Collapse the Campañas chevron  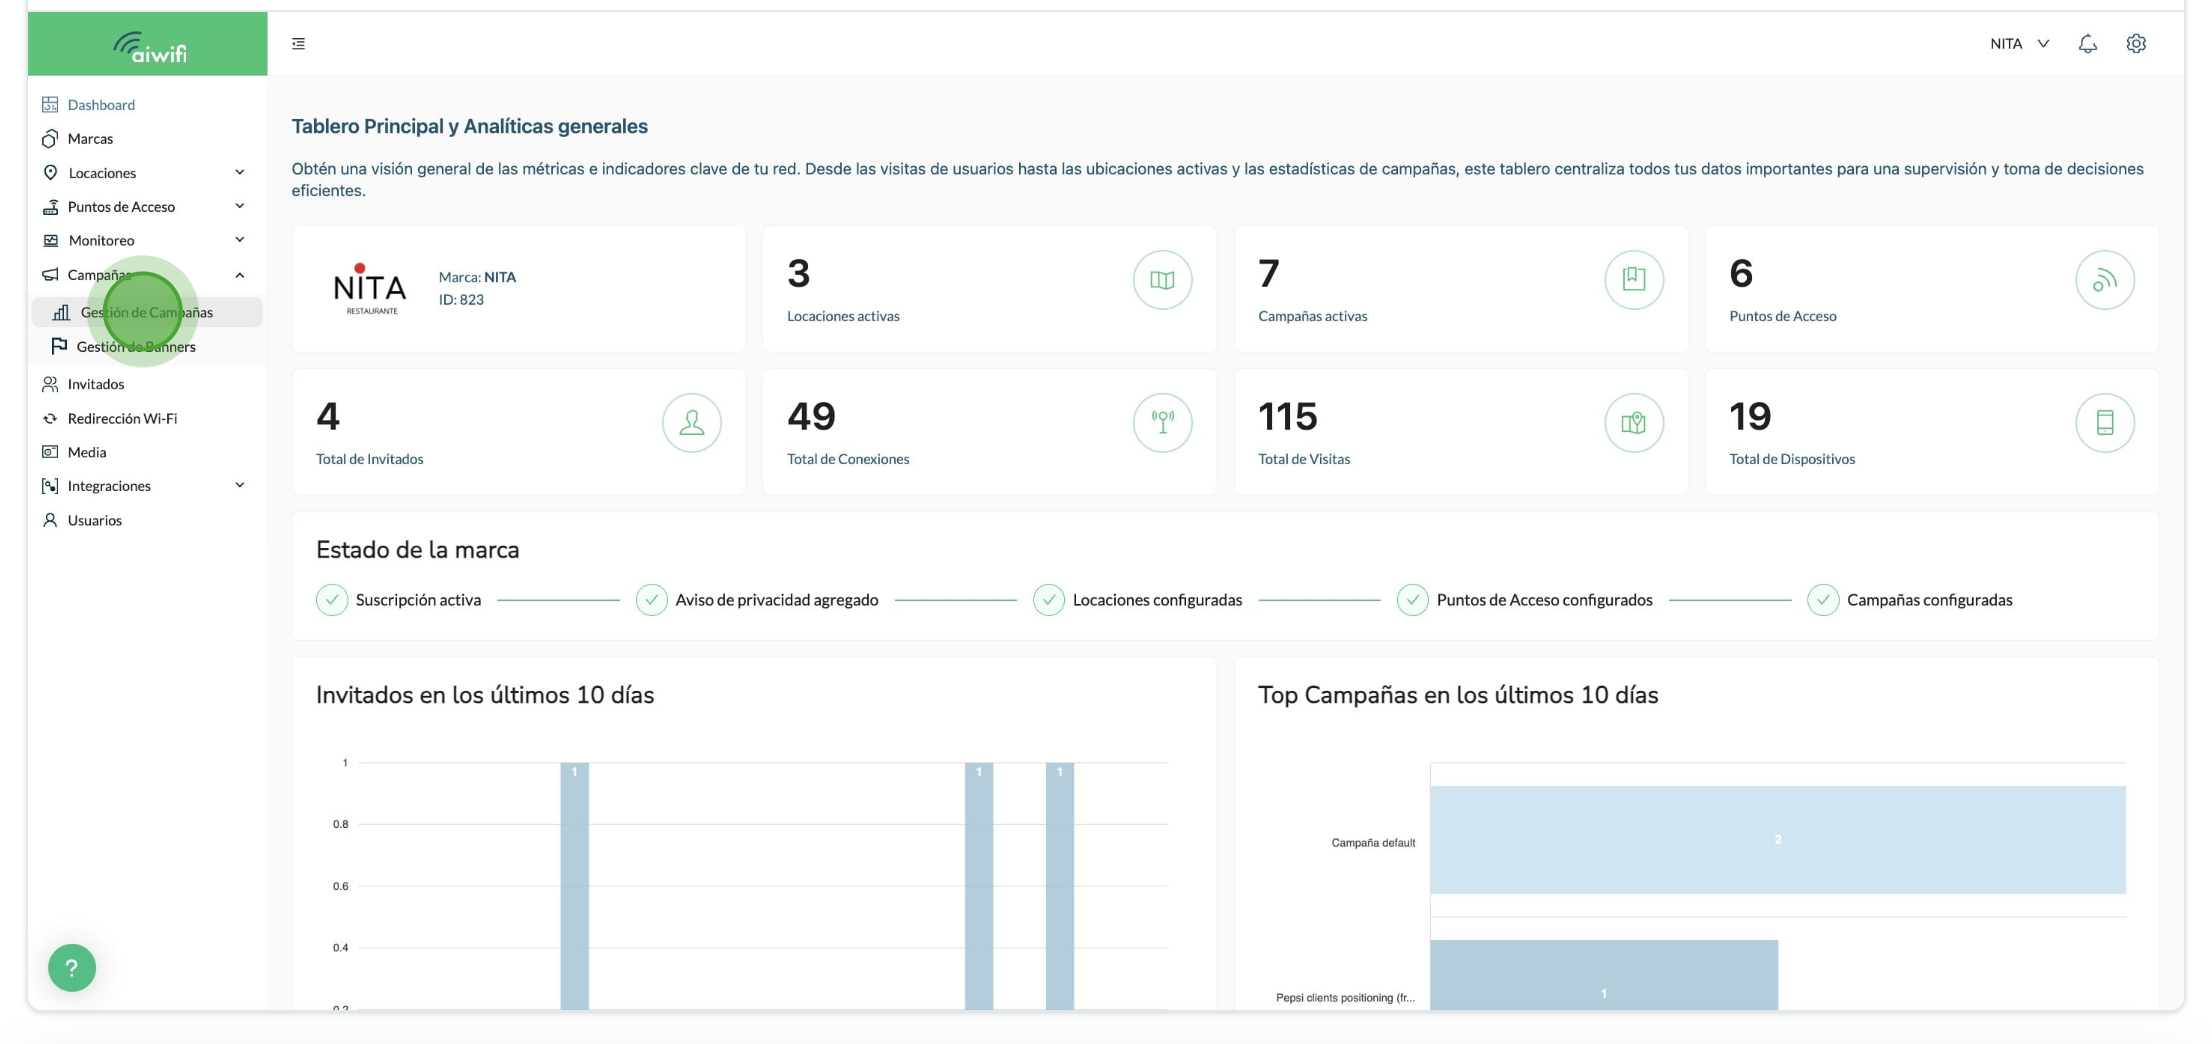[x=240, y=275]
